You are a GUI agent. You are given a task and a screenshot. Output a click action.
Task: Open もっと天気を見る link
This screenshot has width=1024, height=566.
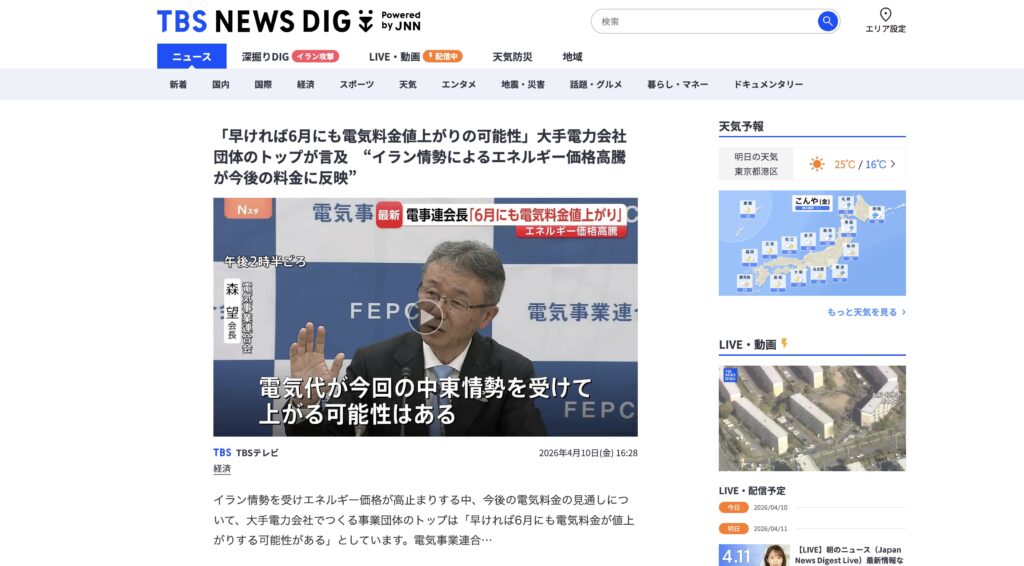coord(866,312)
